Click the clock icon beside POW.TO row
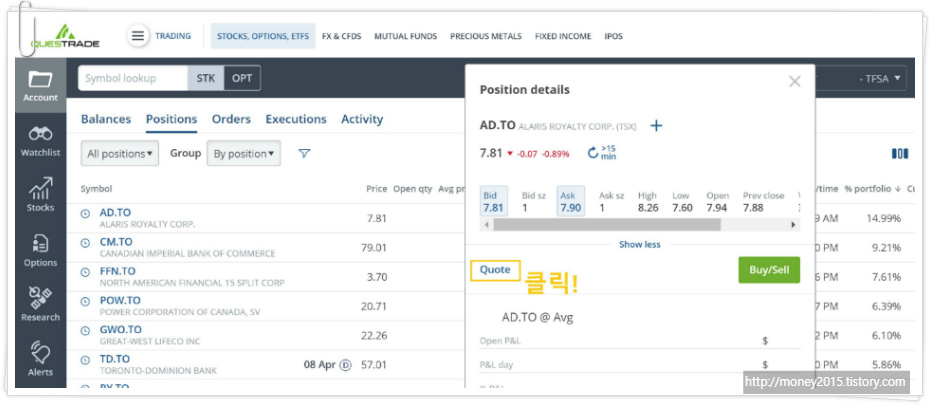This screenshot has width=929, height=406. coord(85,301)
